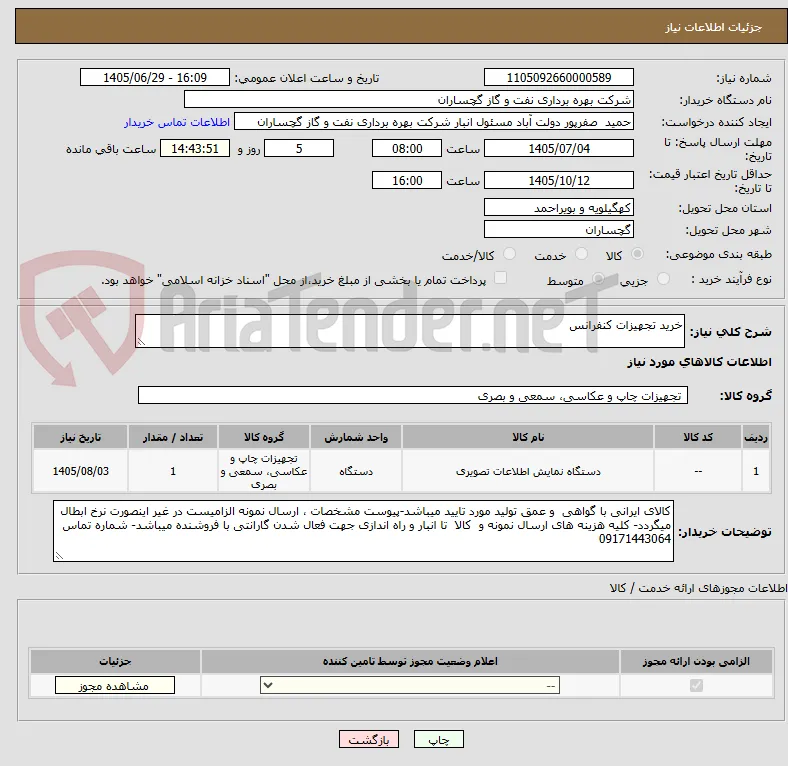Screen dimensions: 788x766
Task: Click the نام کالا column header
Action: [x=528, y=437]
